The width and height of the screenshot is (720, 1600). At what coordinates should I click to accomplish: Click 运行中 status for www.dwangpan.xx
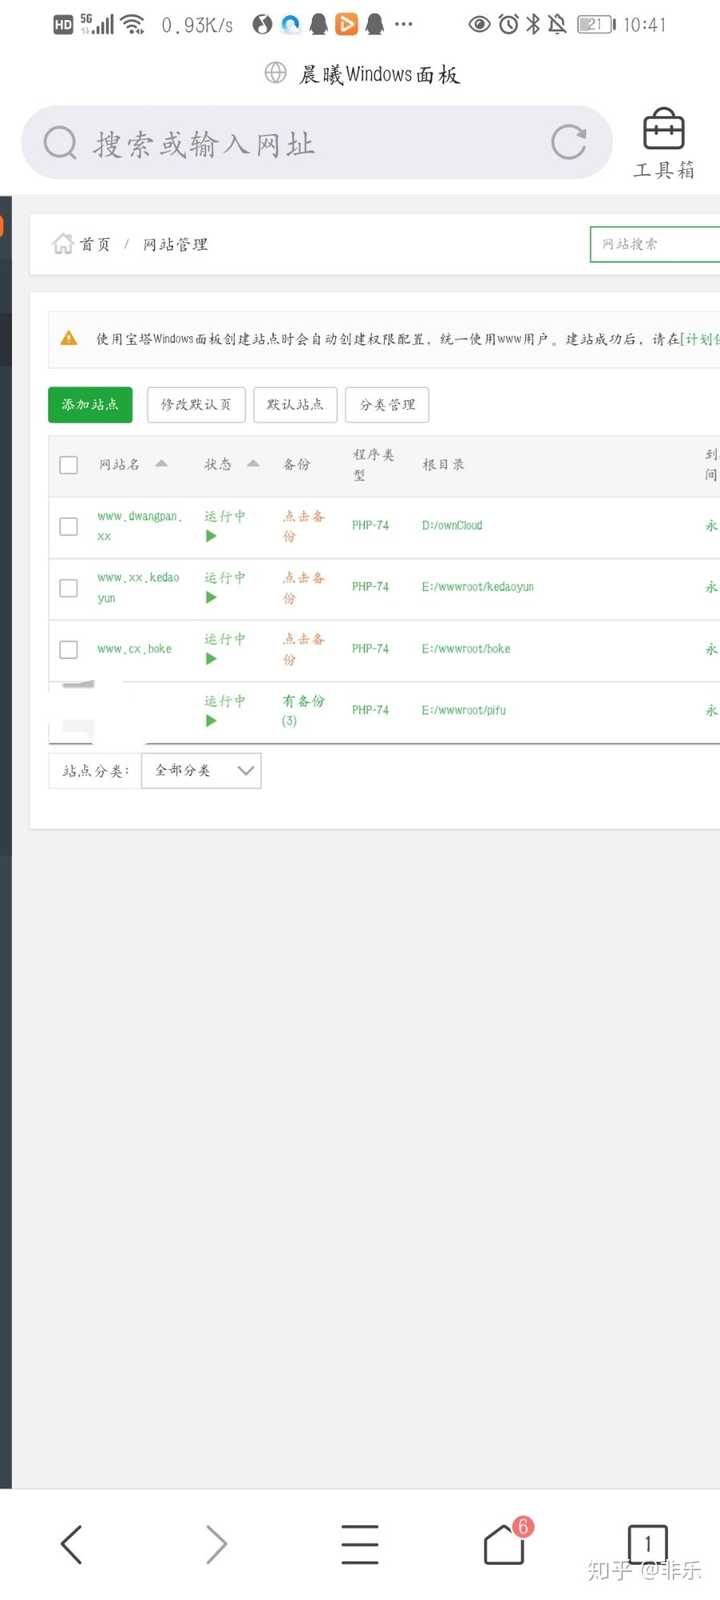point(225,516)
